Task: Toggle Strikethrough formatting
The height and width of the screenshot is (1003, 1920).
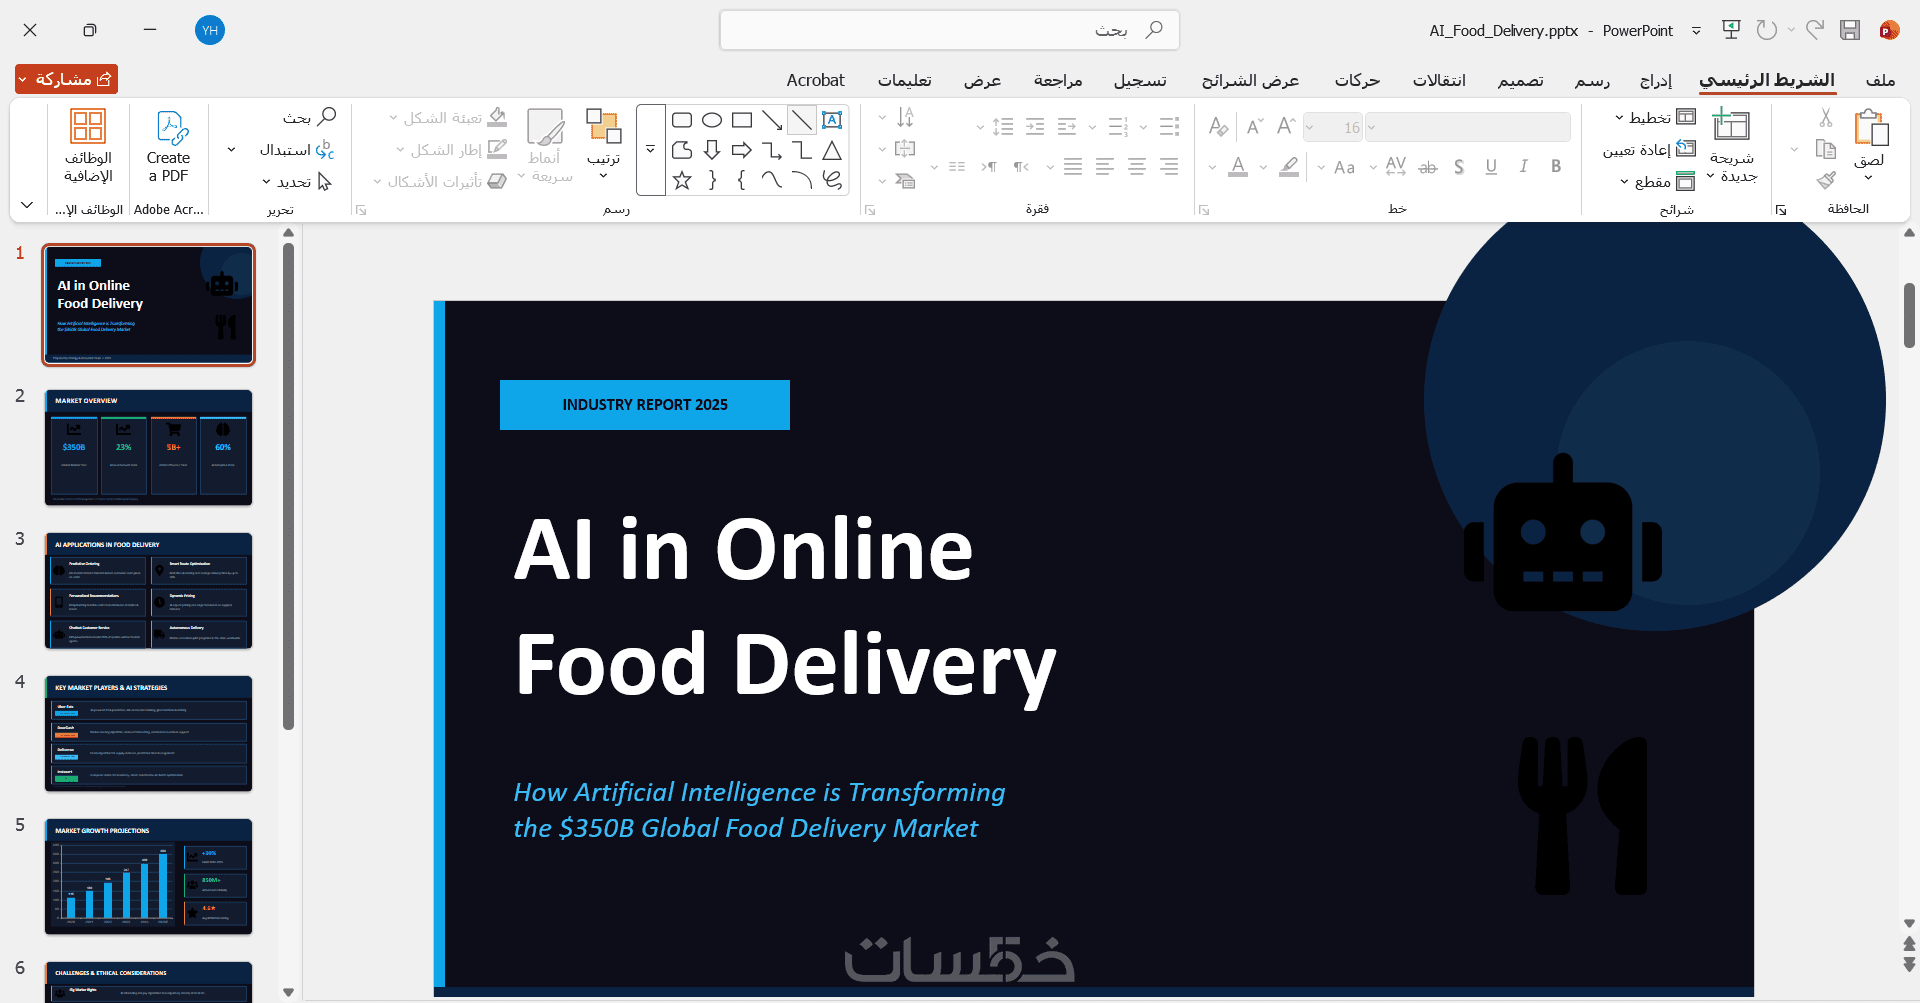Action: [x=1428, y=166]
